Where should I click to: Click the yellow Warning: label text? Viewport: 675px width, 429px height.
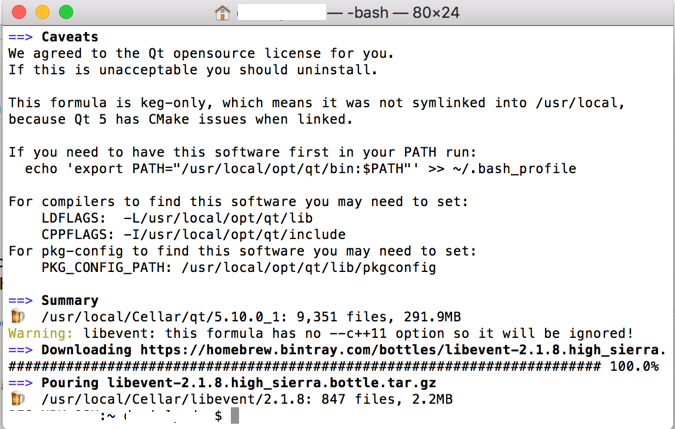(40, 333)
